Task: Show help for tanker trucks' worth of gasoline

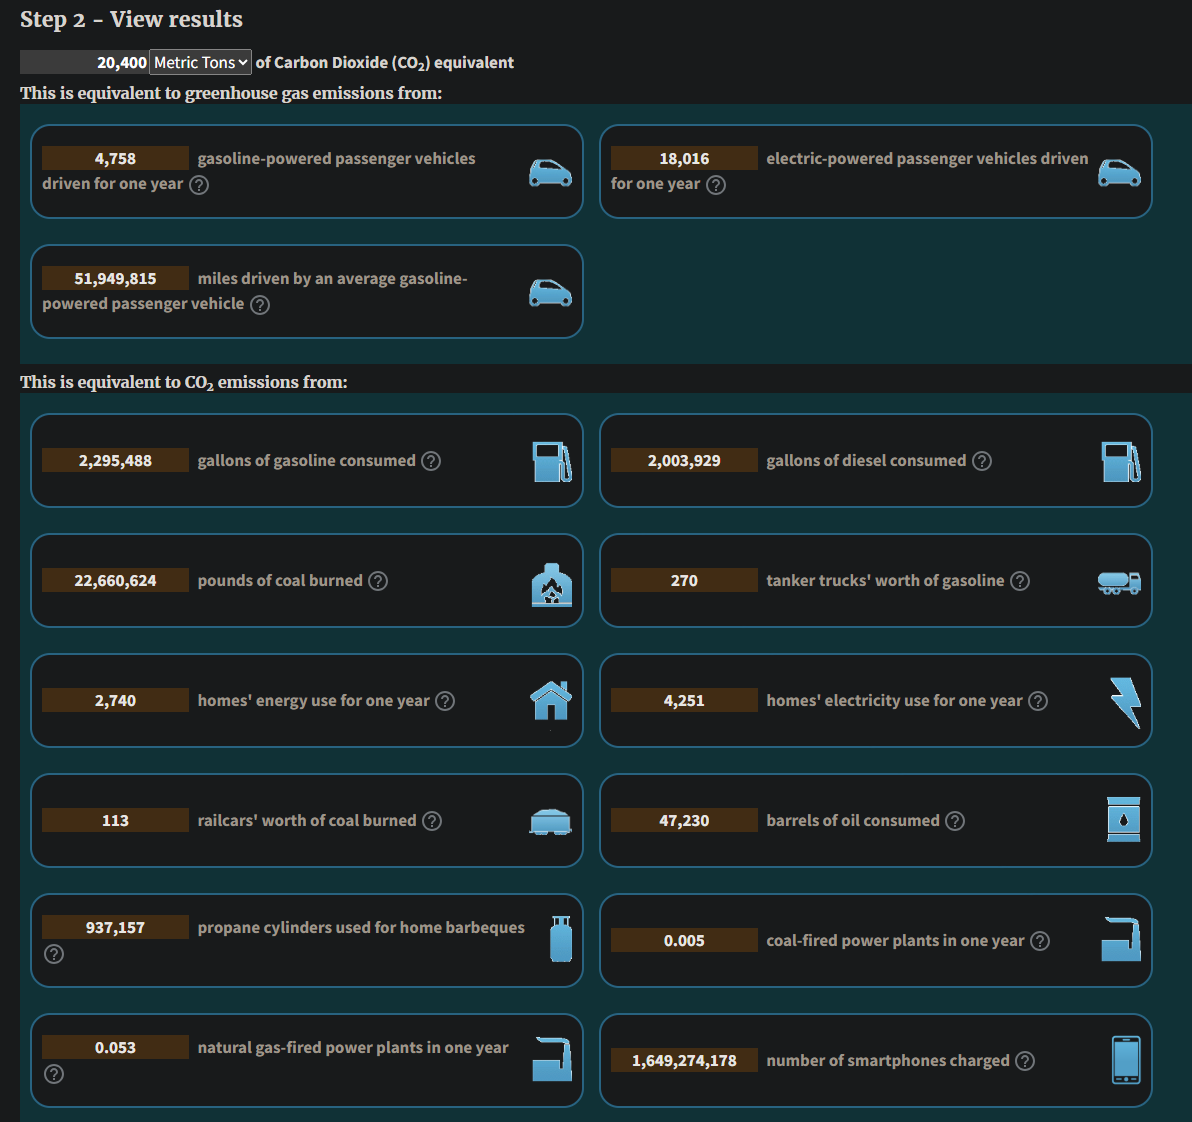Action: 1019,581
